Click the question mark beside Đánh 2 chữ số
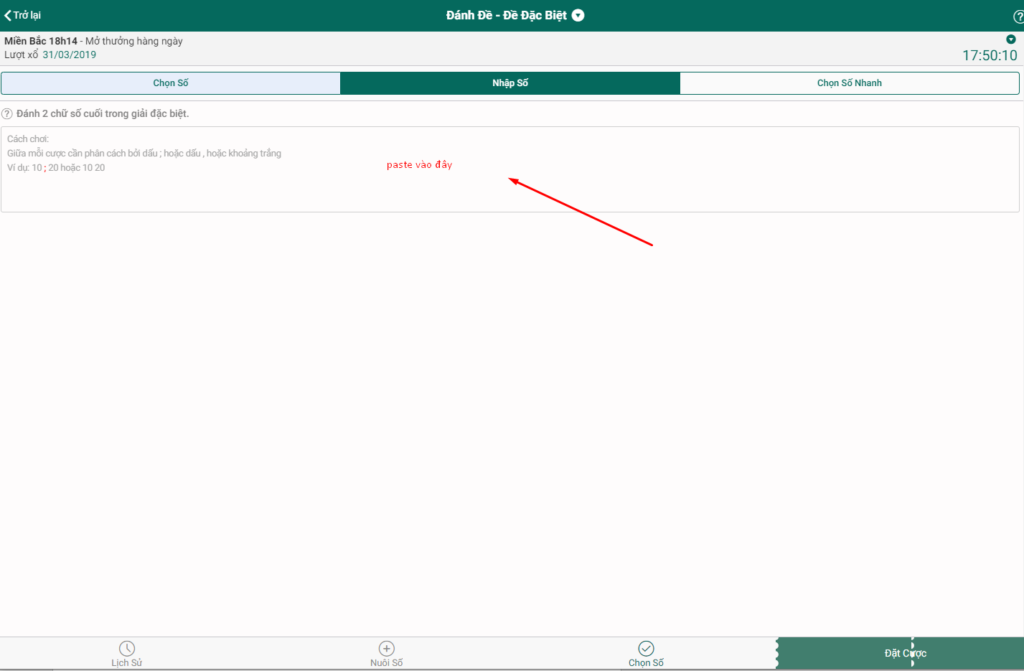The width and height of the screenshot is (1024, 671). click(x=7, y=114)
